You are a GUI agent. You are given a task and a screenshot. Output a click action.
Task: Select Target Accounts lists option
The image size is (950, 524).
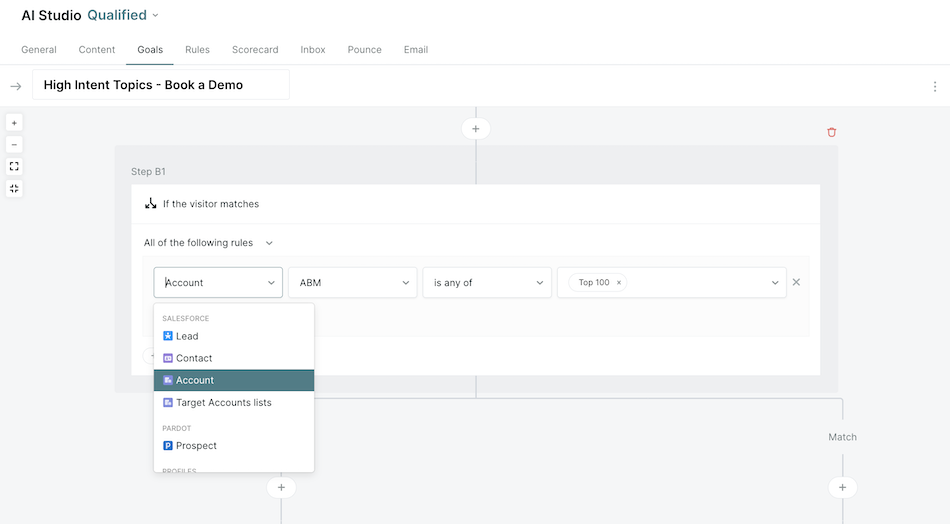coord(234,402)
